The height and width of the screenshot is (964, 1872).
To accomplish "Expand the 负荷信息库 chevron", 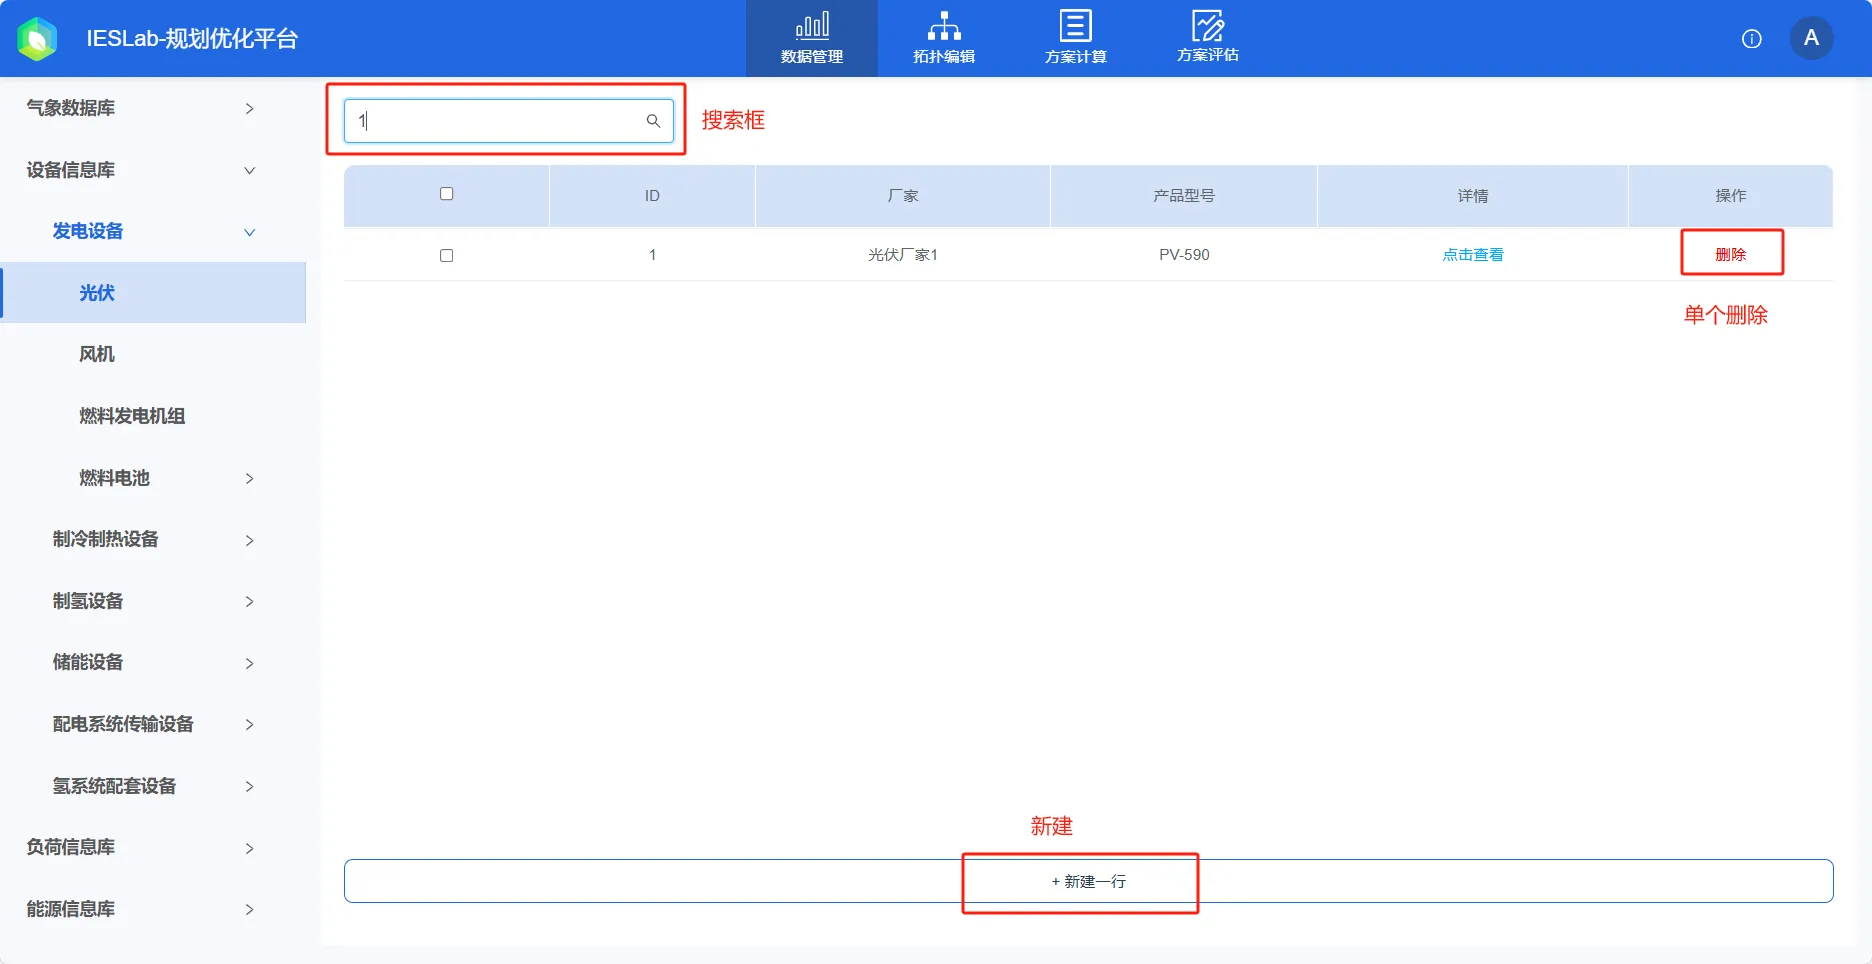I will point(250,848).
